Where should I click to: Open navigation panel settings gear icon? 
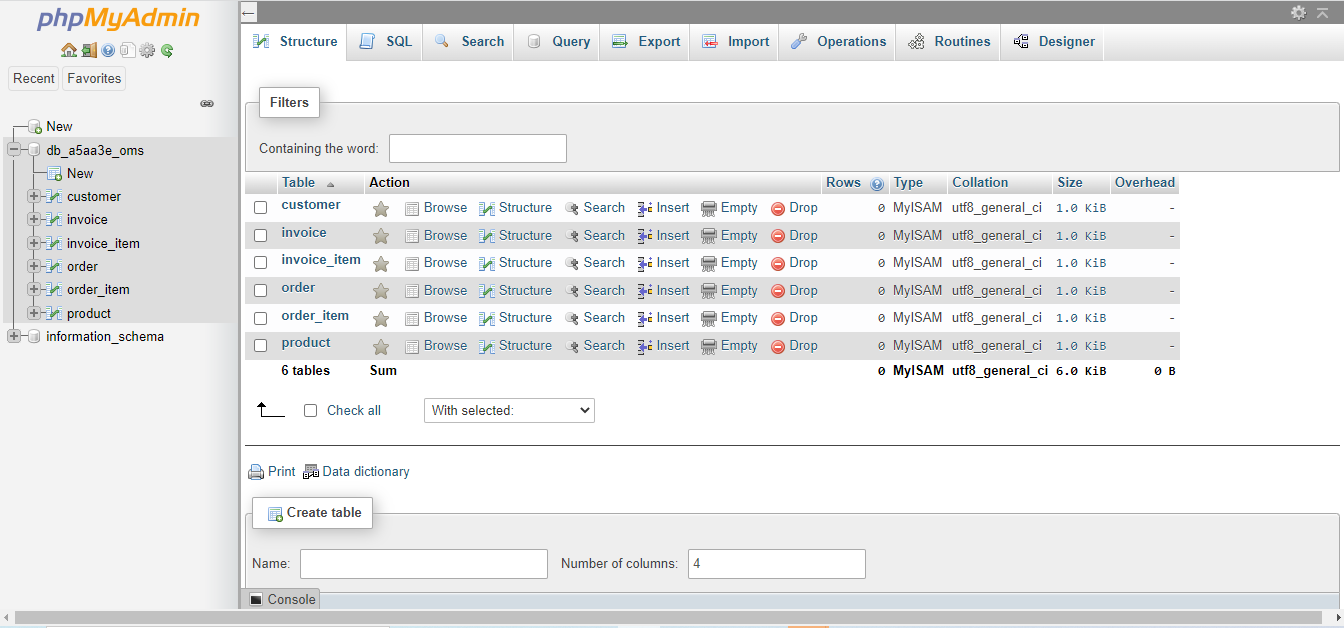click(x=147, y=50)
